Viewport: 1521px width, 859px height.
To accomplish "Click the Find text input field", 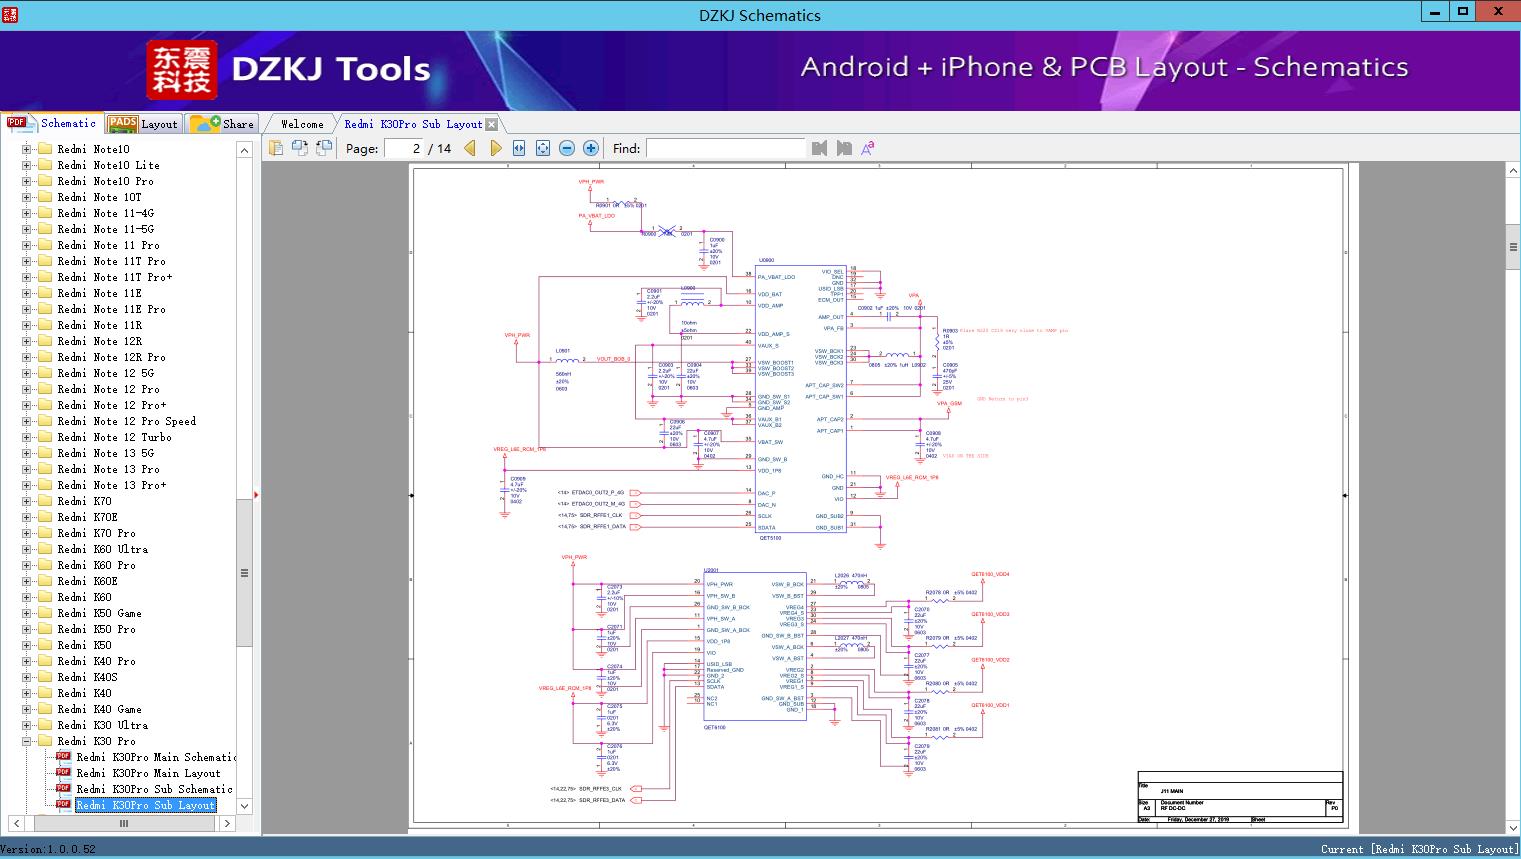I will tap(725, 148).
